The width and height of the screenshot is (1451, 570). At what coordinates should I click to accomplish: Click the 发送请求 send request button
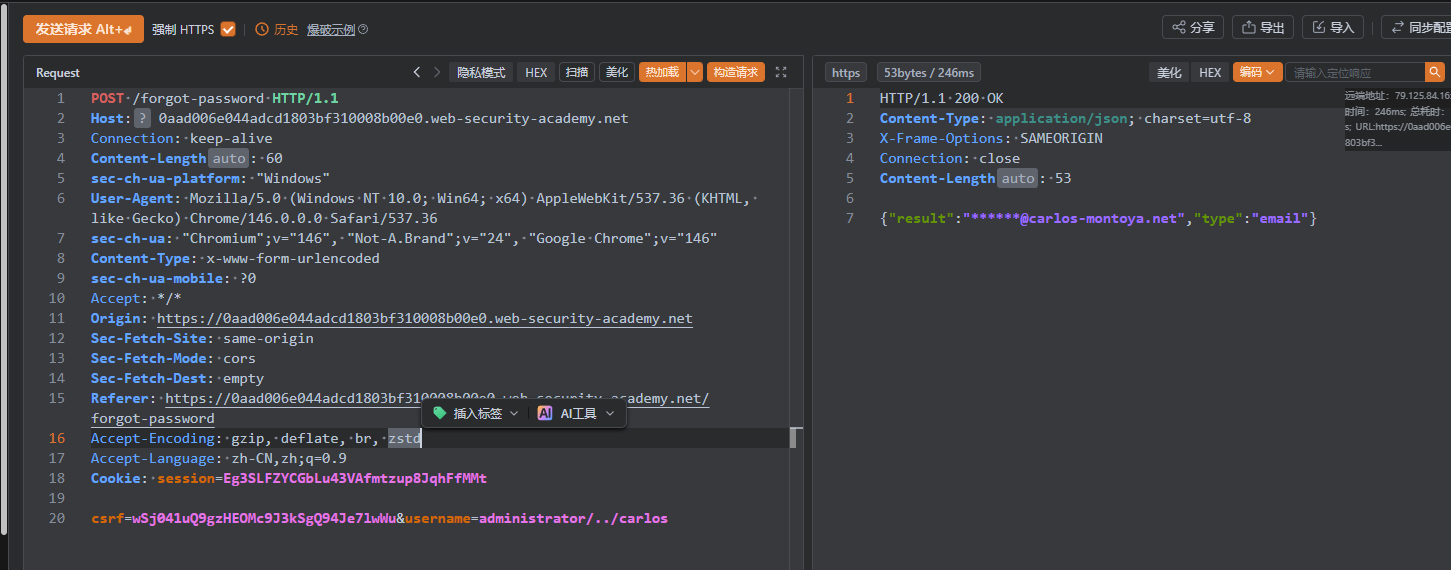[x=83, y=29]
